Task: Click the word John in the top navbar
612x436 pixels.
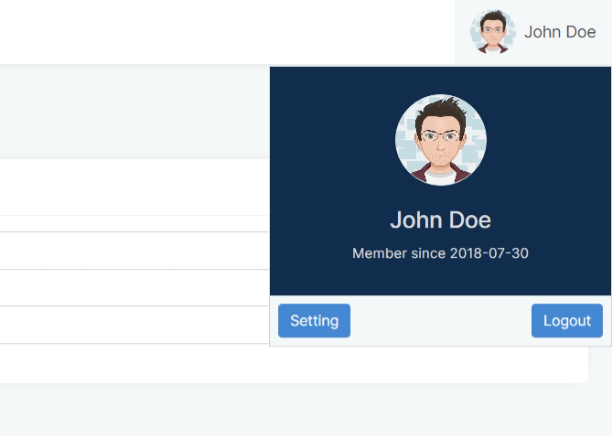Action: pyautogui.click(x=543, y=32)
